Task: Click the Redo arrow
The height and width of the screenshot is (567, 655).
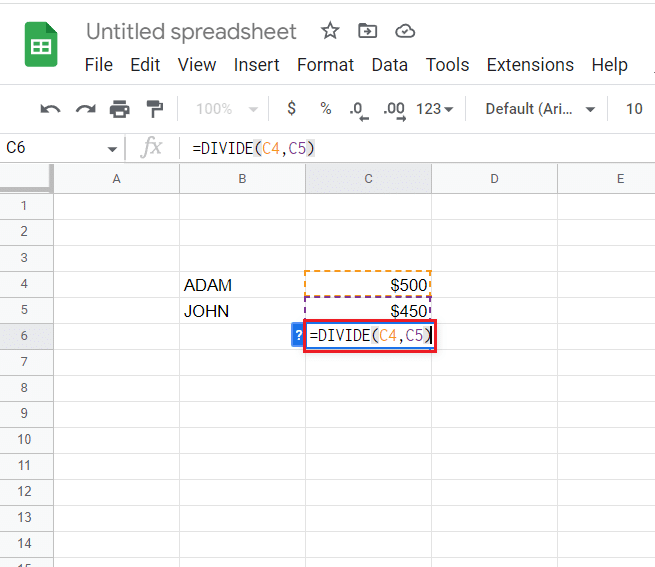Action: (x=85, y=109)
